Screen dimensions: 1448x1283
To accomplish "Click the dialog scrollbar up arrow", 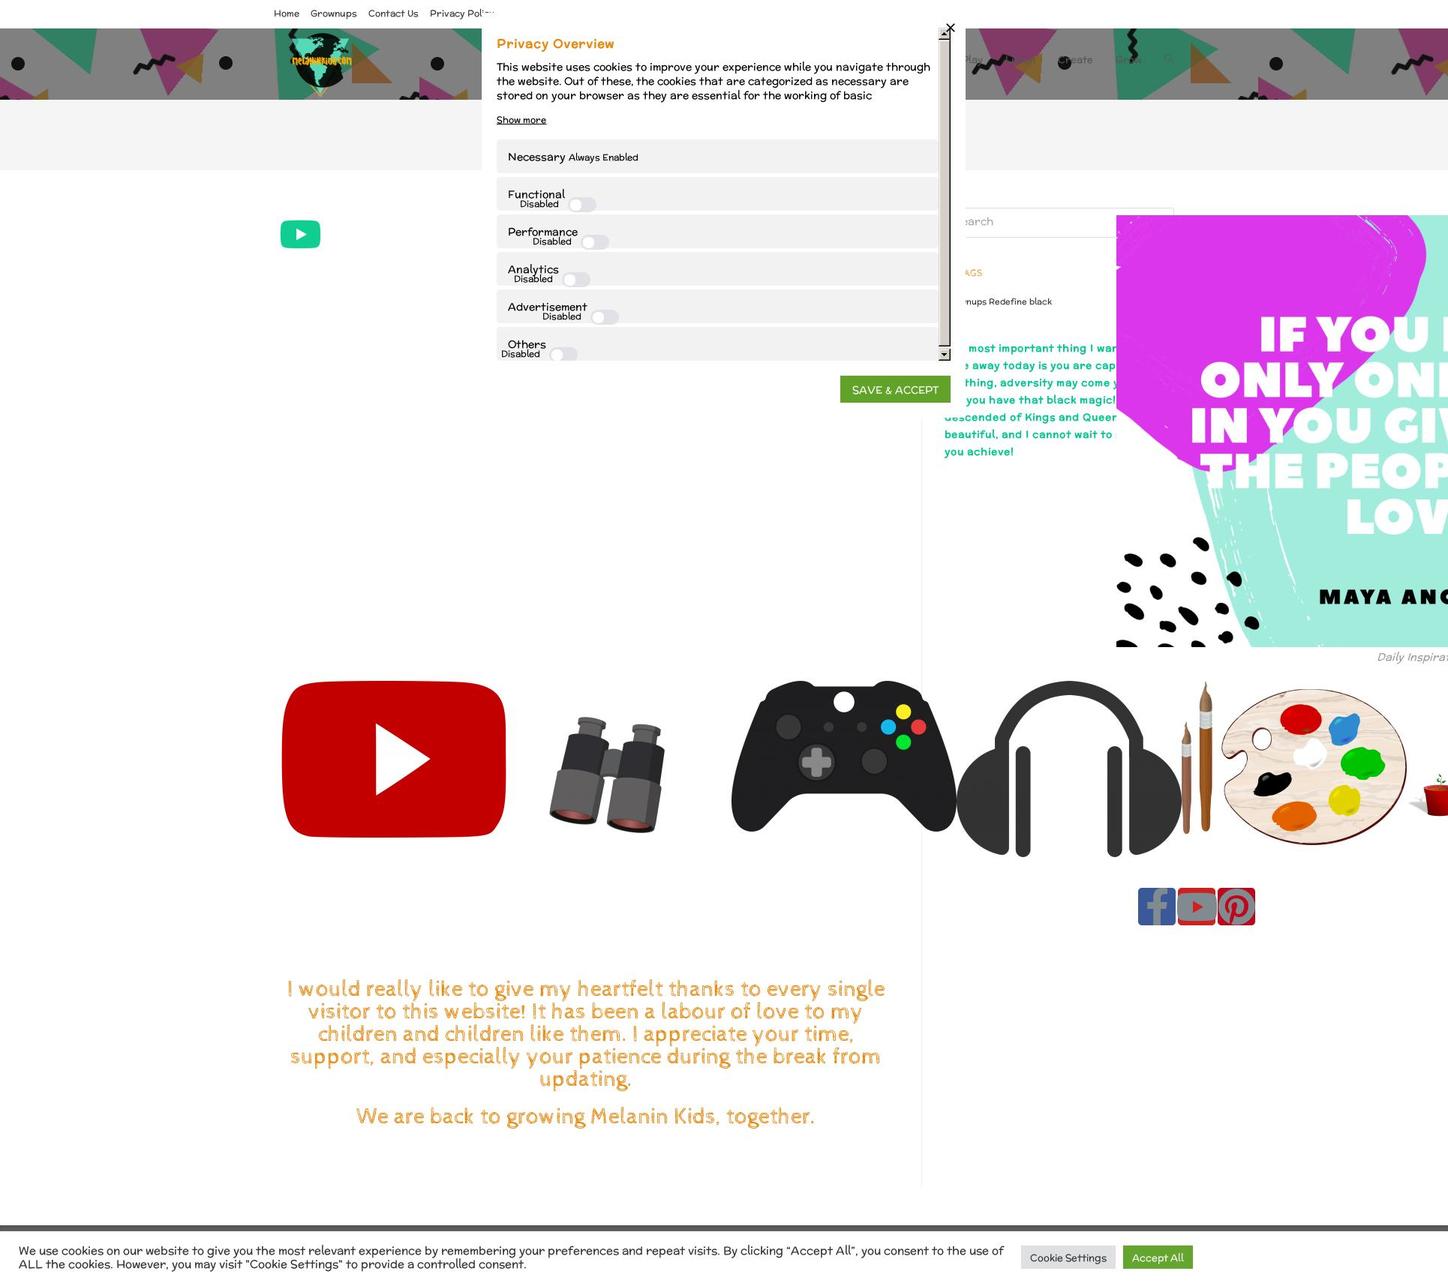I will coord(944,34).
